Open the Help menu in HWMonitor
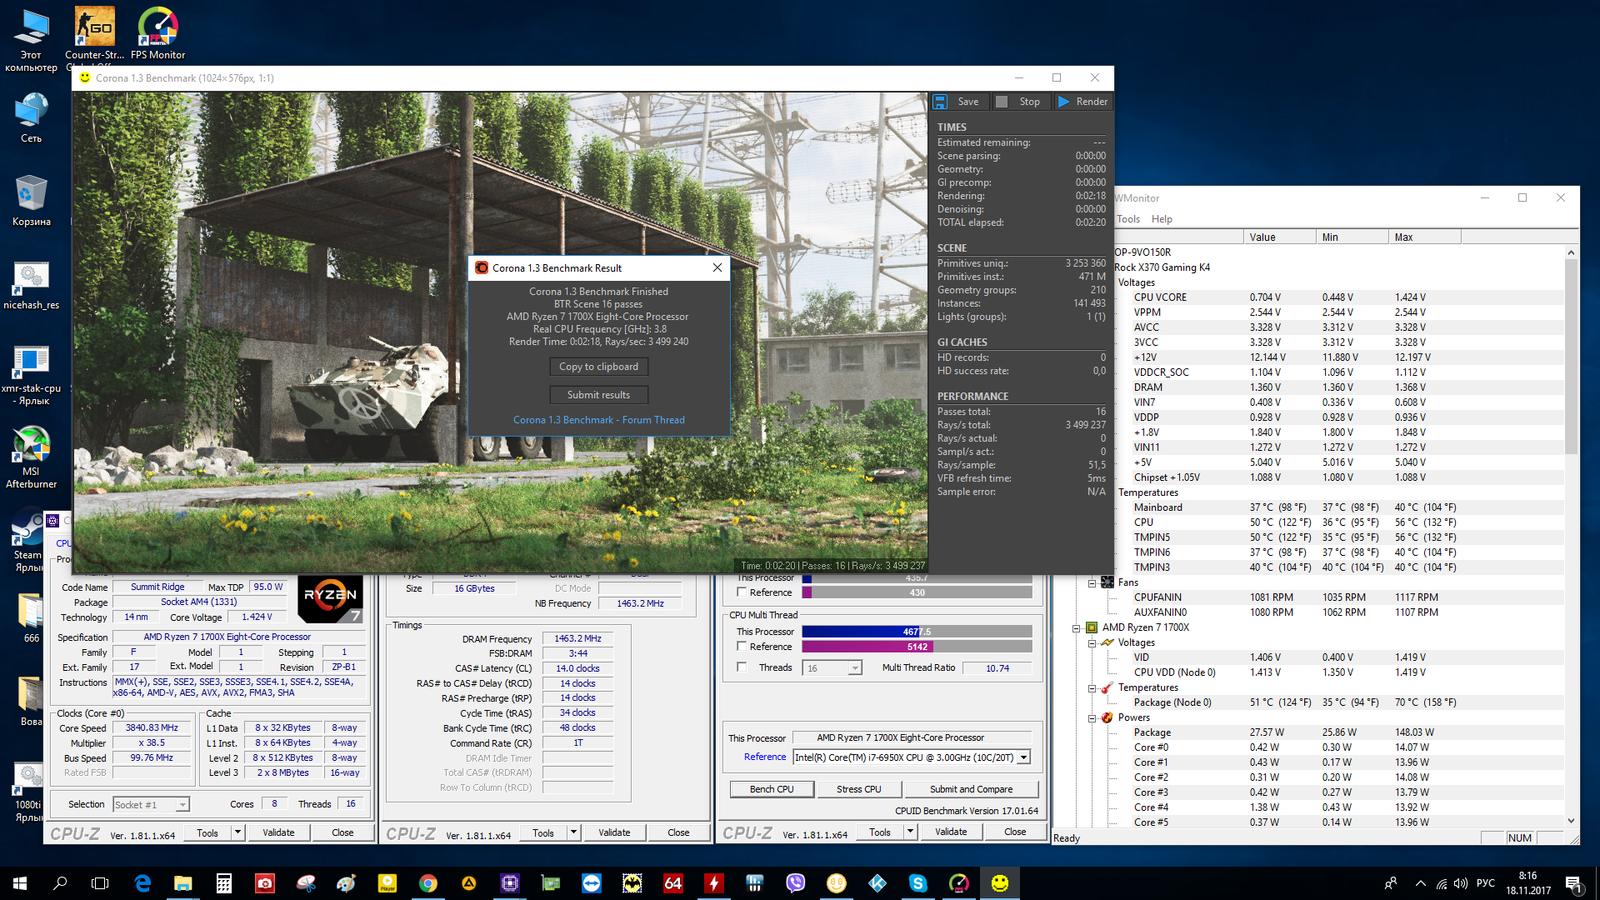This screenshot has height=900, width=1600. pos(1161,219)
